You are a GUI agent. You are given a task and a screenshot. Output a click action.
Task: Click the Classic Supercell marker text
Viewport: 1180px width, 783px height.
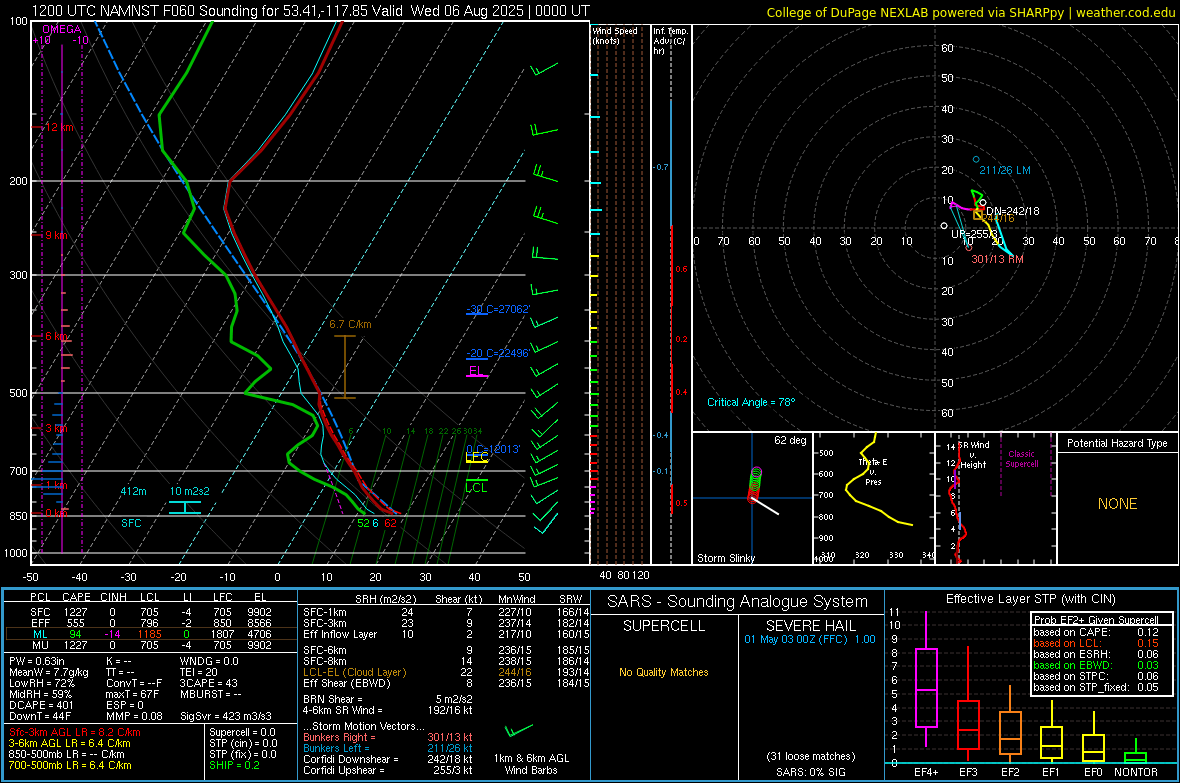(1021, 459)
